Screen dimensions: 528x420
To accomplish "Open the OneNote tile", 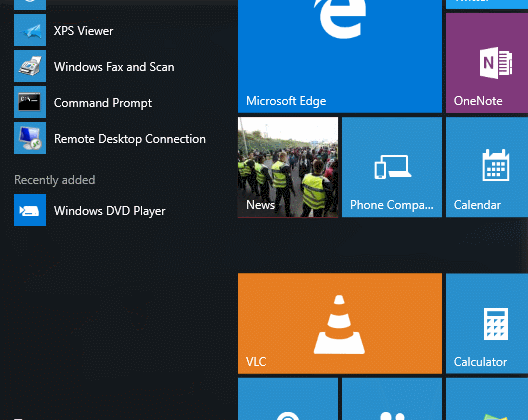I will (487, 63).
